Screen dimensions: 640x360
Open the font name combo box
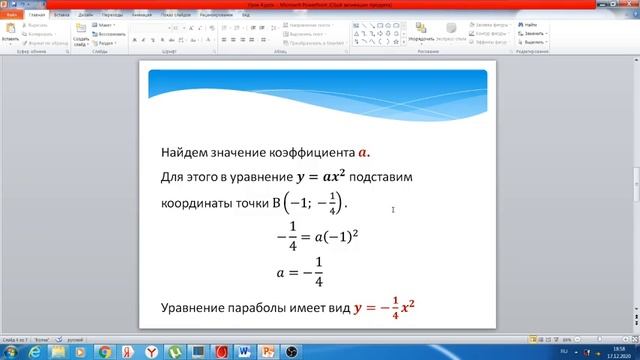(x=151, y=28)
